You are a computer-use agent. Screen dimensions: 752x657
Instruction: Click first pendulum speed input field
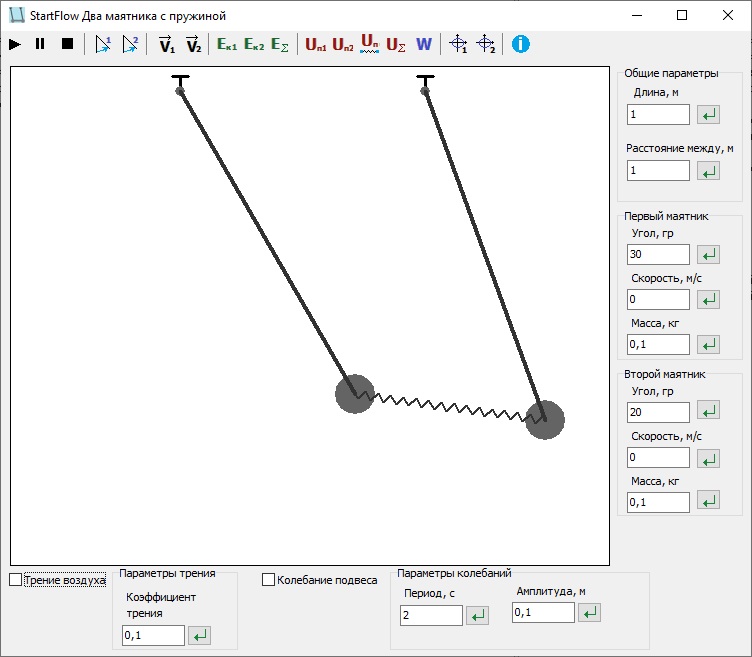658,300
